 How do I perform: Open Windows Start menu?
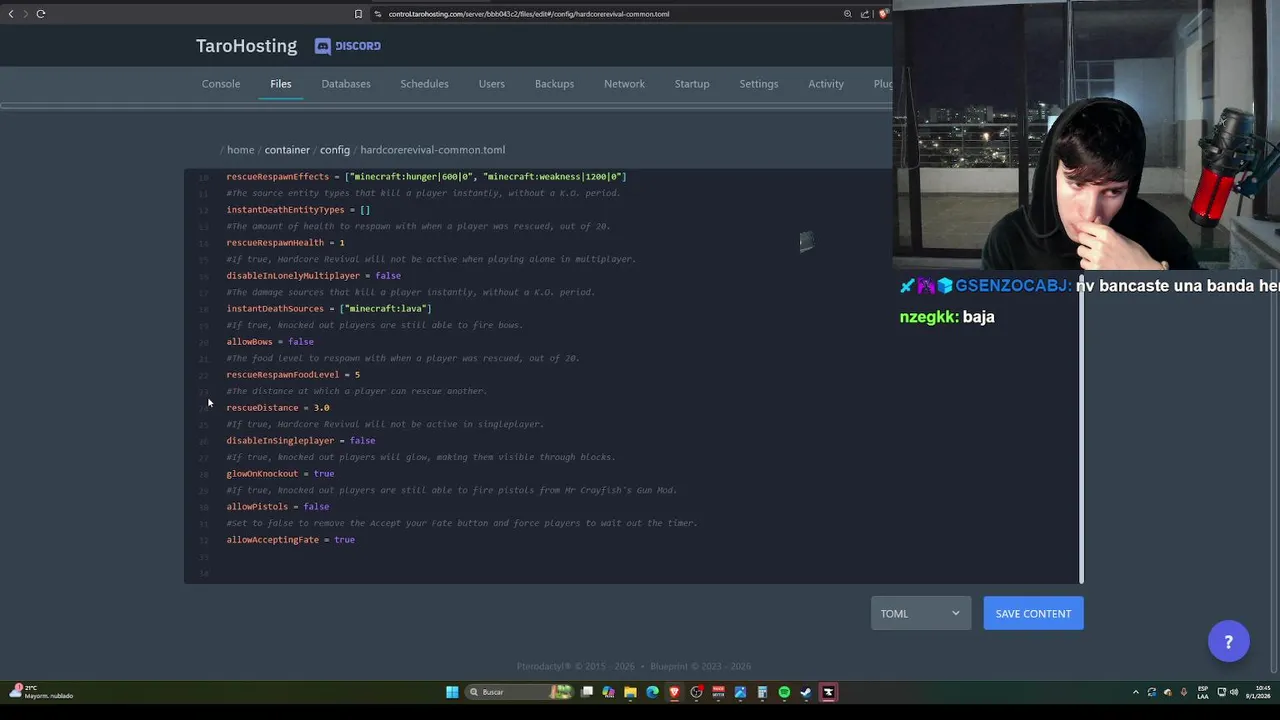[452, 692]
